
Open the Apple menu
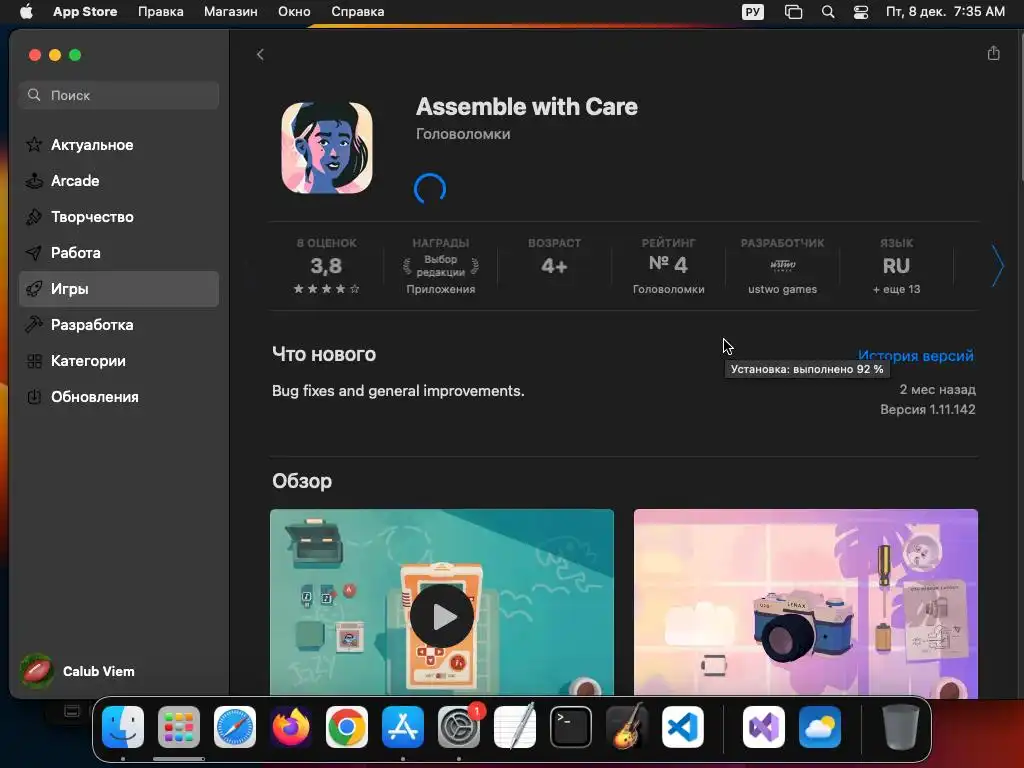point(26,12)
